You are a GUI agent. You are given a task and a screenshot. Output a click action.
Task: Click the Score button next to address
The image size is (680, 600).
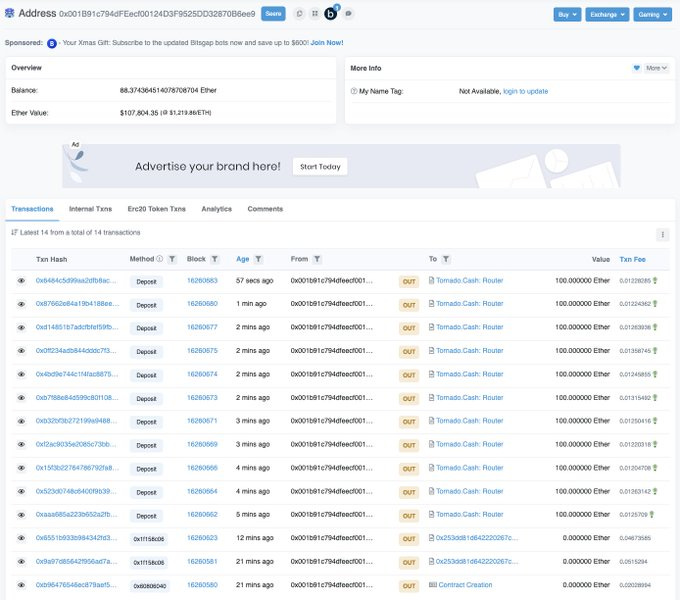click(273, 14)
